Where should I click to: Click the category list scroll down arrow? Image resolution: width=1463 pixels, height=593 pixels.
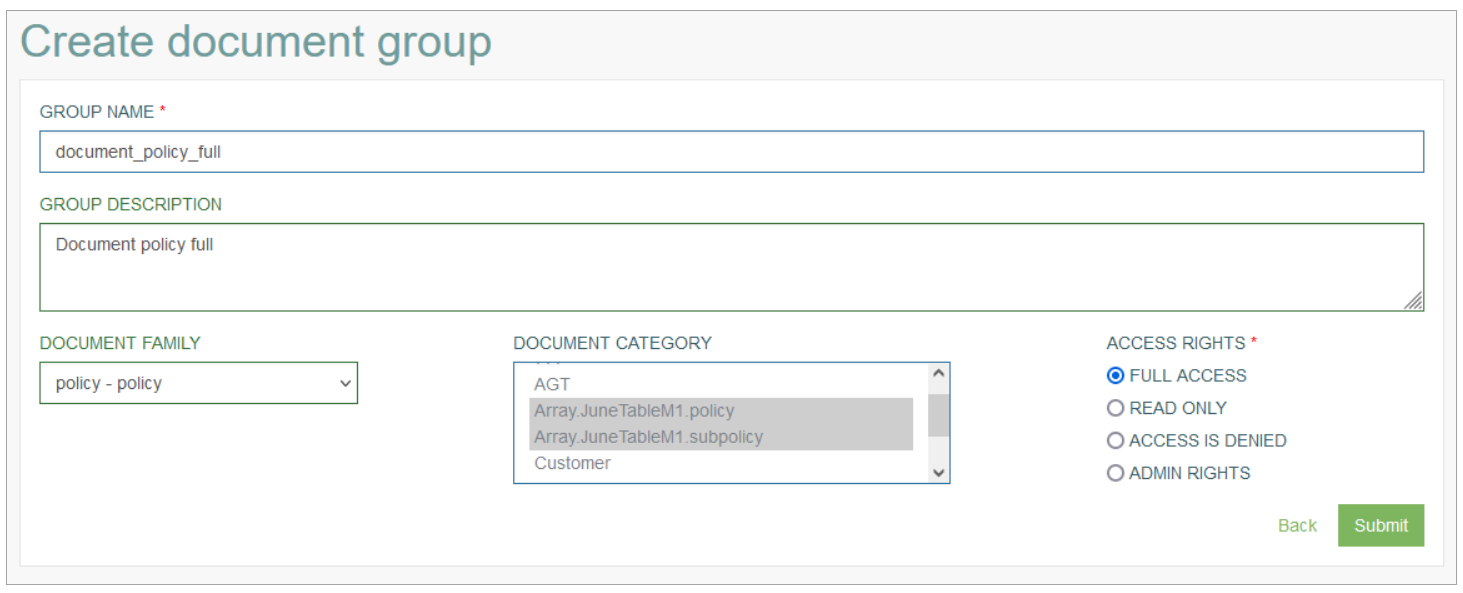tap(938, 472)
